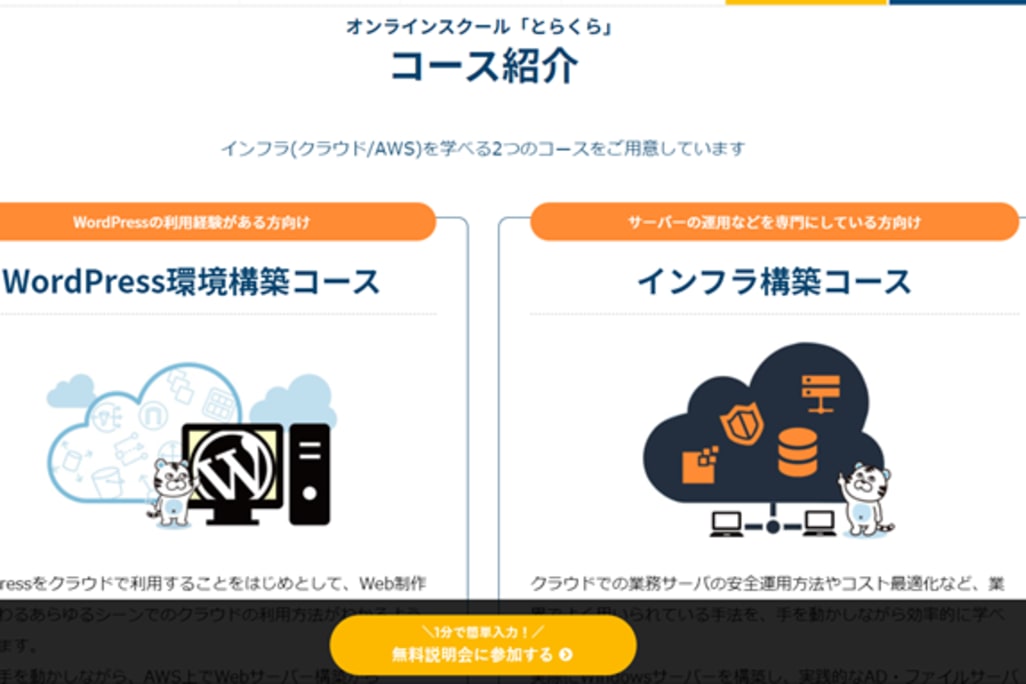Viewport: 1026px width, 684px height.
Task: Click the arrow icon in the yellow banner button
Action: [x=567, y=655]
